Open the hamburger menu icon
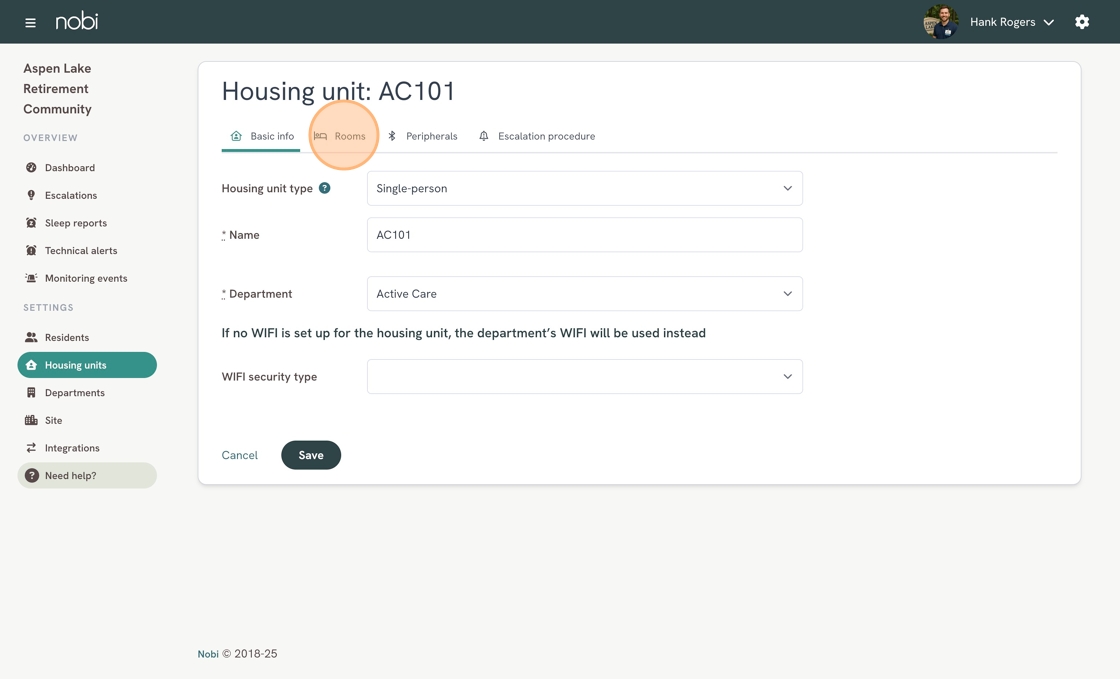The width and height of the screenshot is (1120, 679). pyautogui.click(x=30, y=22)
